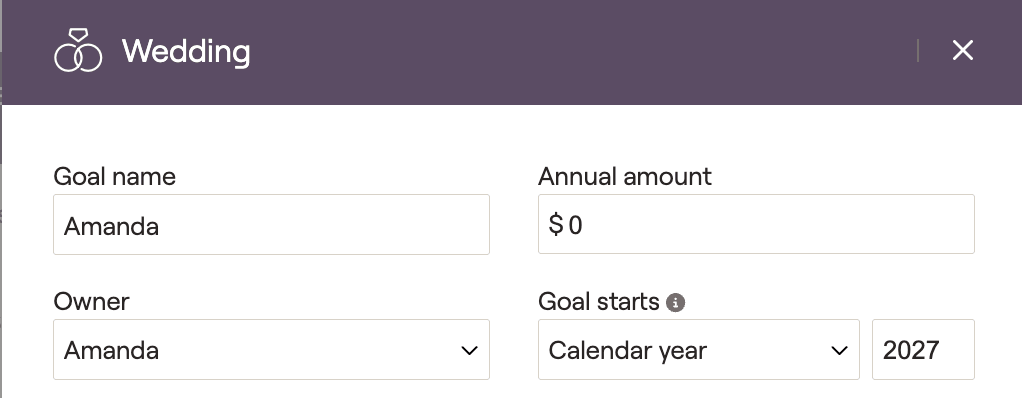Close the Wedding goal dialog
The width and height of the screenshot is (1022, 398).
[x=963, y=50]
